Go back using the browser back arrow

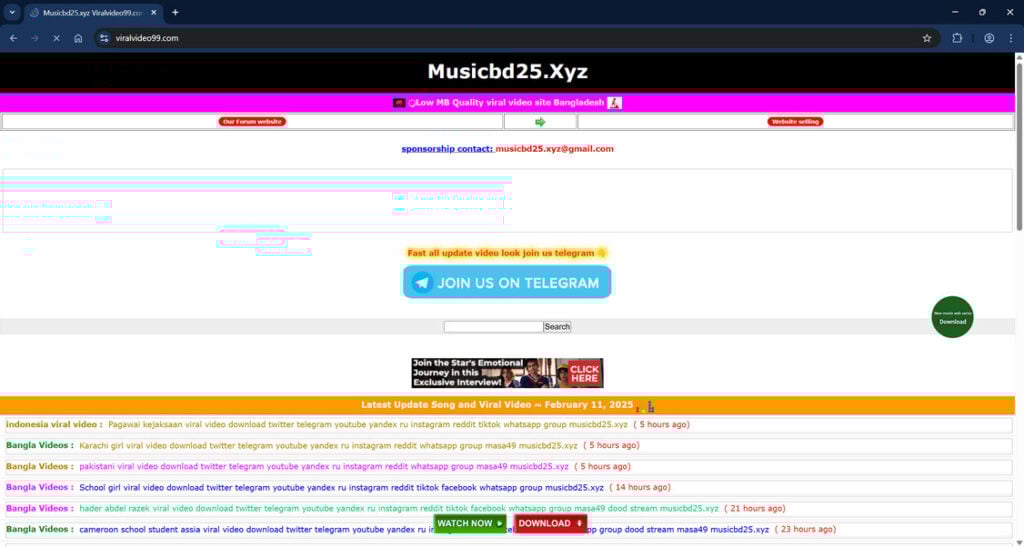(14, 39)
